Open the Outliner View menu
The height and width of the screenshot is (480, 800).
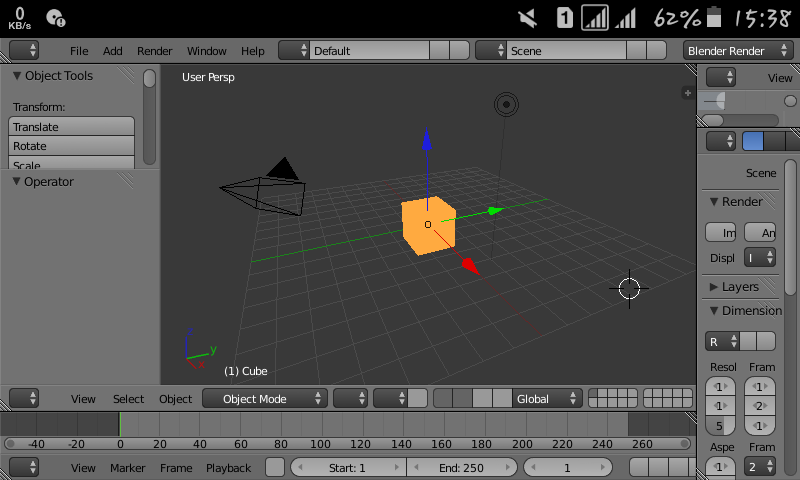click(780, 78)
